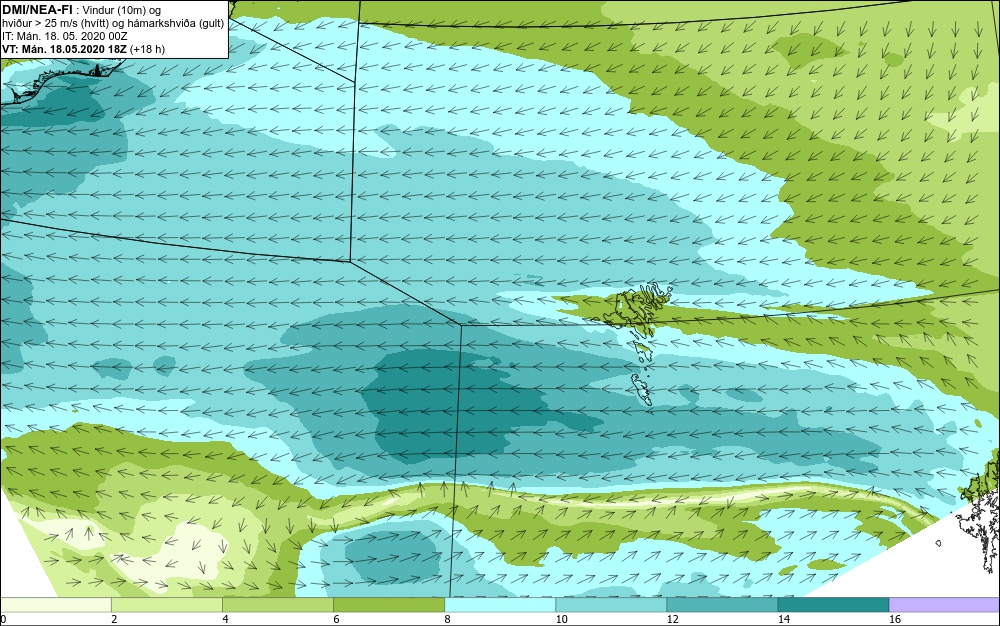Click the 4–6 m/s green legend swatch
Screen dimensions: 1000x626
(x=278, y=605)
